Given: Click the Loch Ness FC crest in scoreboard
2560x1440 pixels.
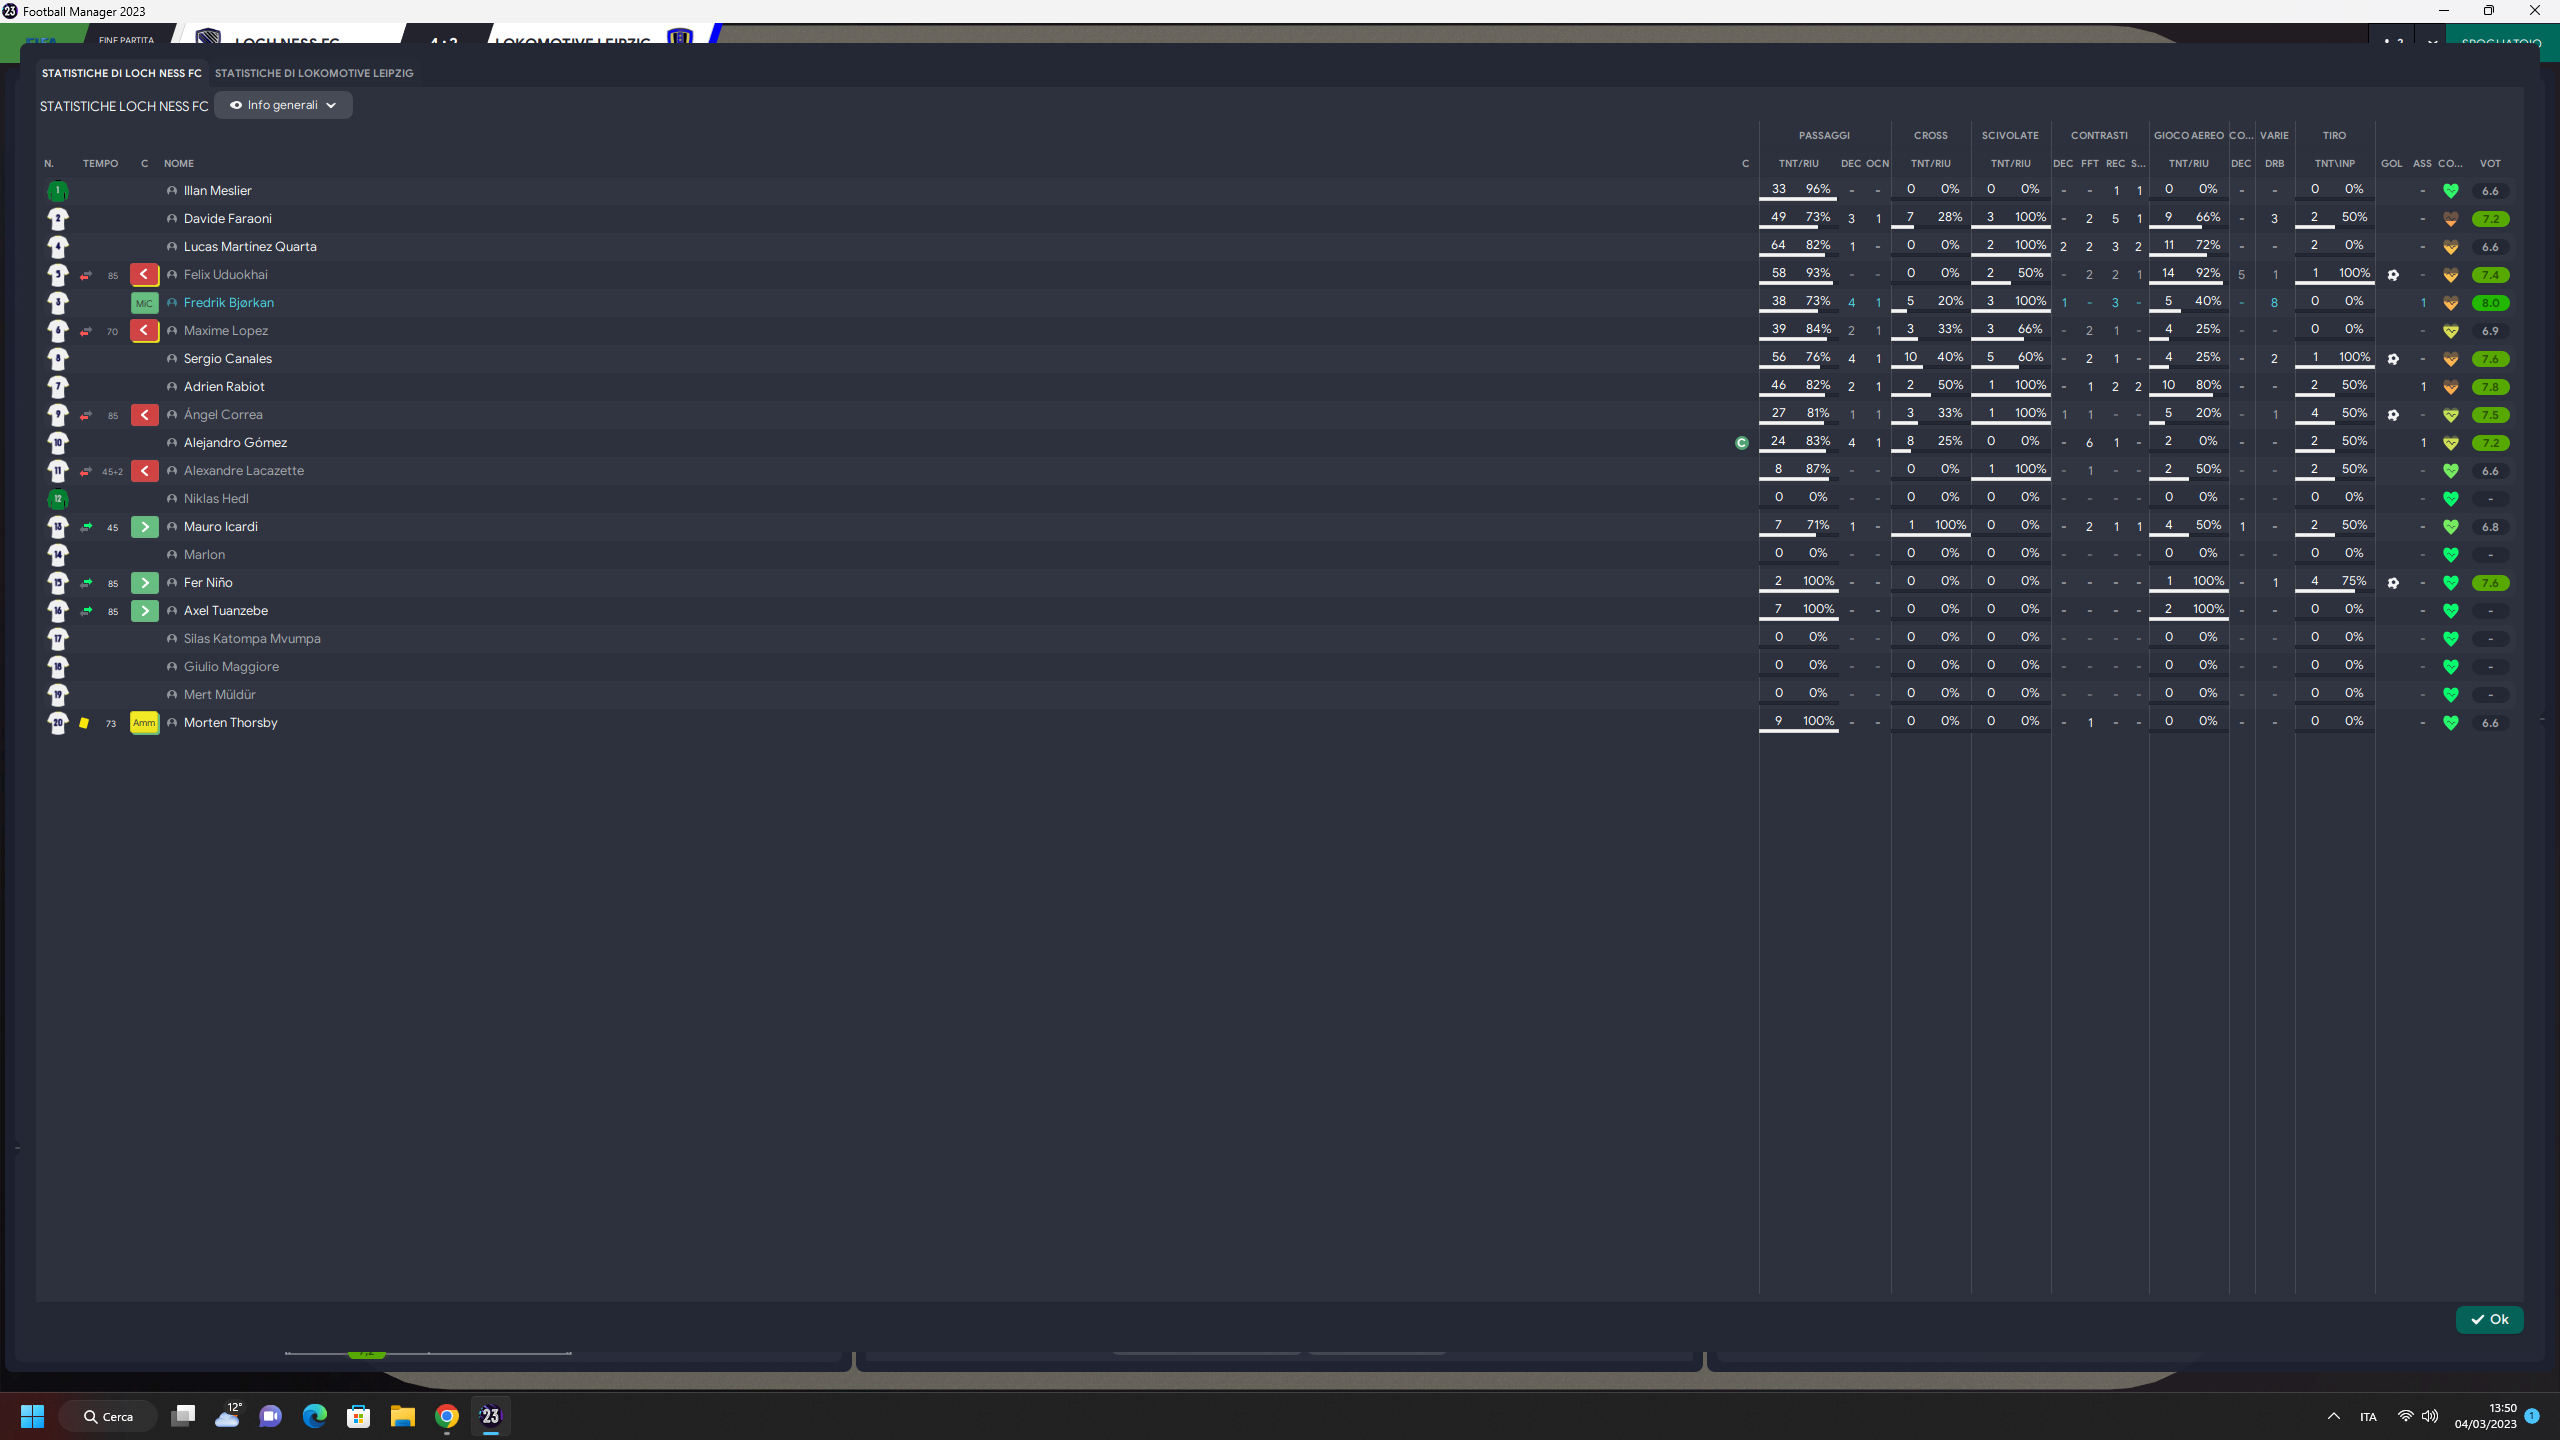Looking at the screenshot, I should click(x=209, y=38).
